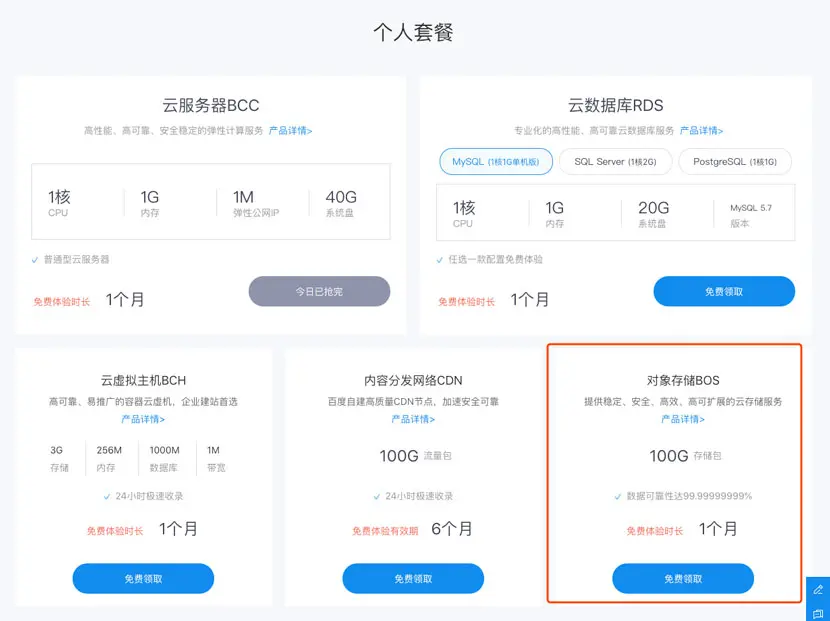Viewport: 830px width, 621px height.
Task: Click the 3G 存储 spec in BCH card
Action: pyautogui.click(x=59, y=458)
